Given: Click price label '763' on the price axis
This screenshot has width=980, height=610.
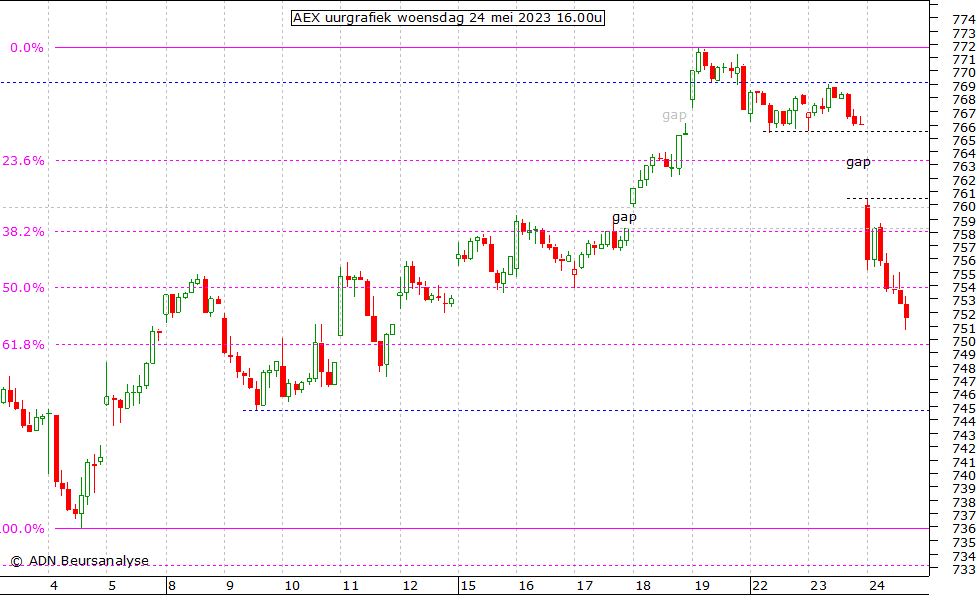Looking at the screenshot, I should coord(964,167).
